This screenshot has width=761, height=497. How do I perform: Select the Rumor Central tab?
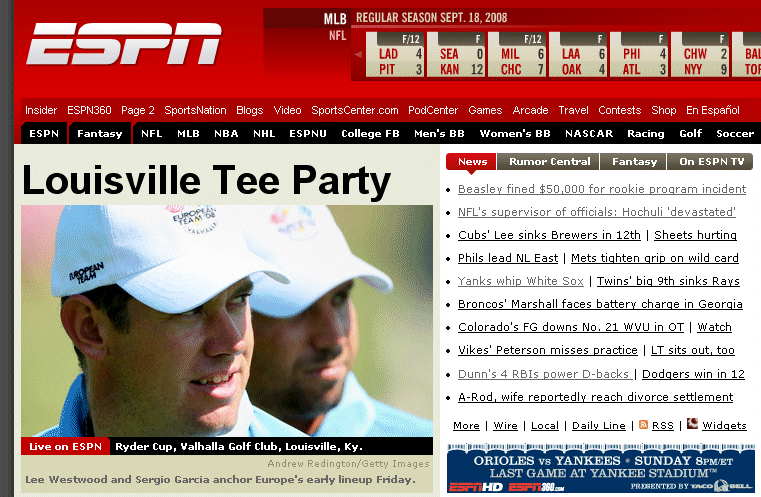(x=549, y=162)
